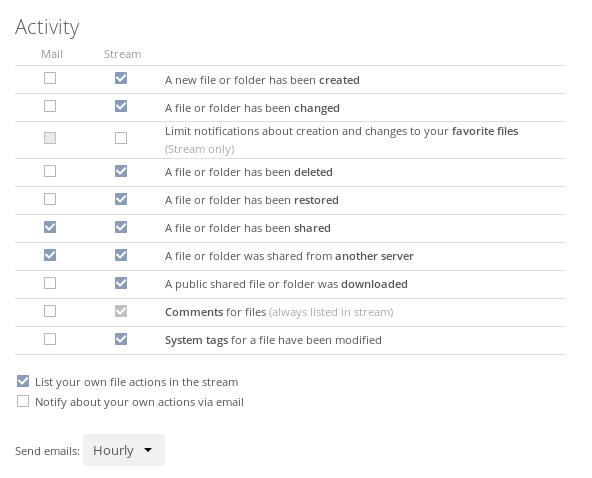Click the Stream column header
This screenshot has height=478, width=592.
tap(122, 54)
